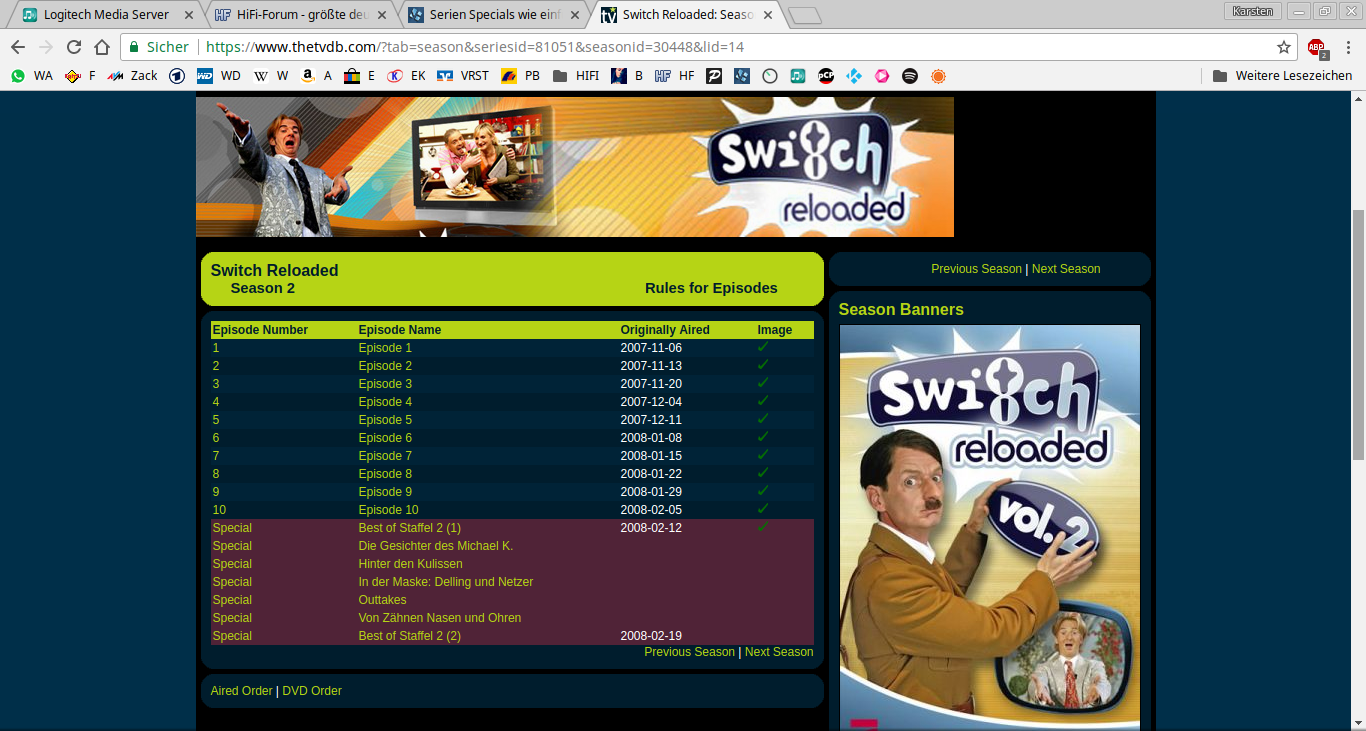Image resolution: width=1366 pixels, height=731 pixels.
Task: Switch to Aired Order view
Action: pyautogui.click(x=241, y=691)
